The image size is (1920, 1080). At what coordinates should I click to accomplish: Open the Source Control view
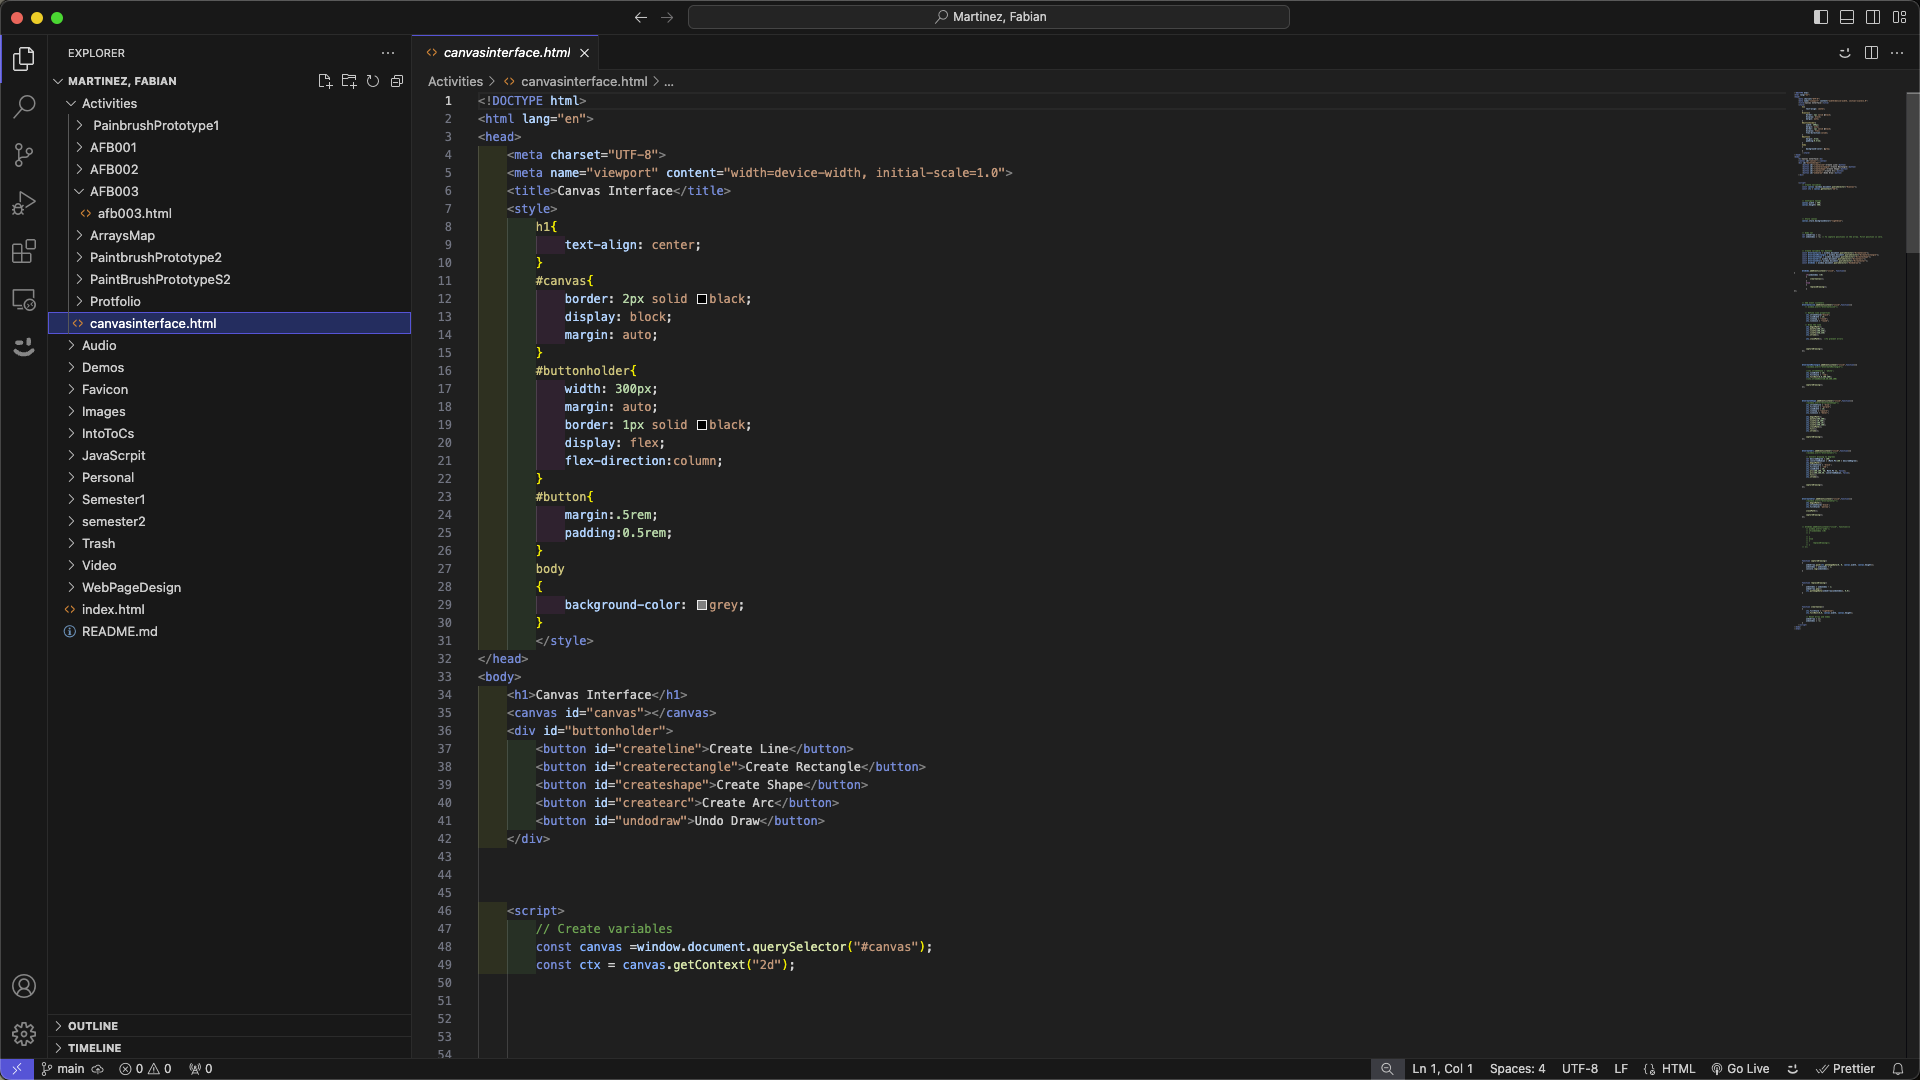click(24, 154)
